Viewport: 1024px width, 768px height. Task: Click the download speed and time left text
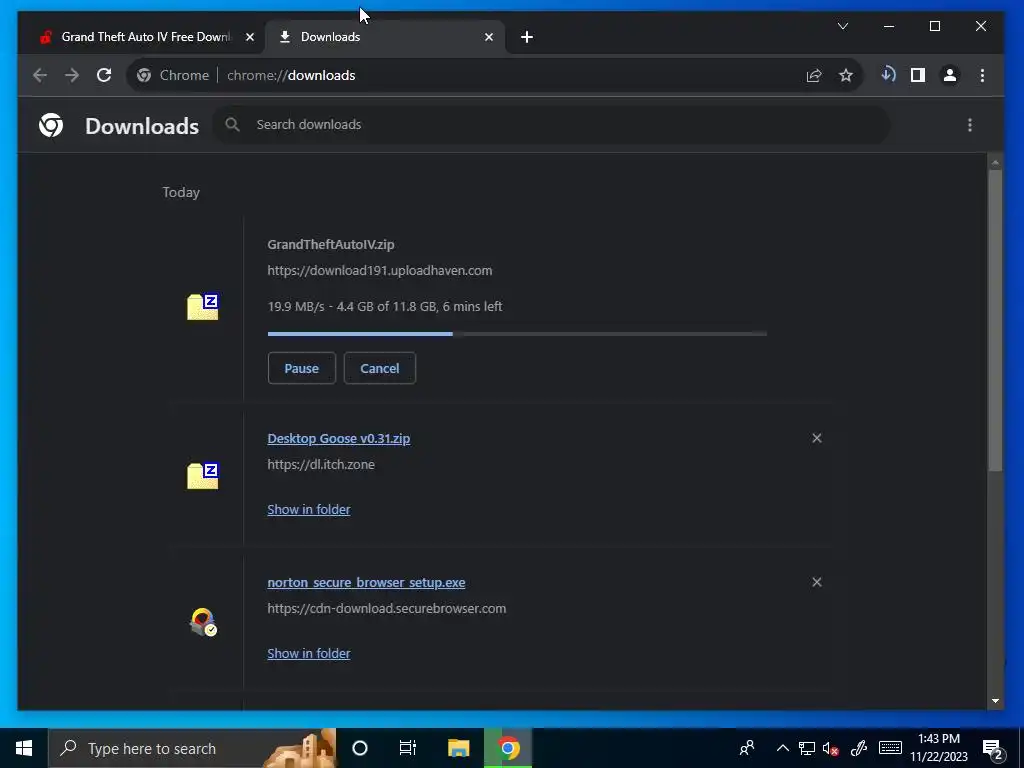(385, 306)
